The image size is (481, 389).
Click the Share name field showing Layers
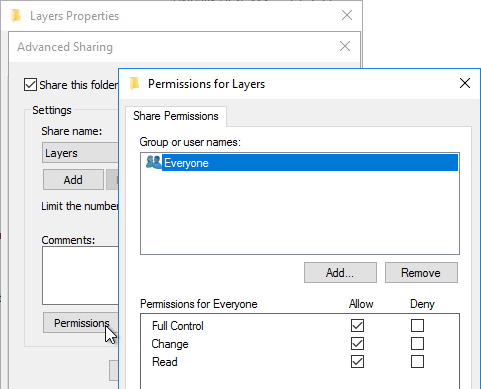click(x=80, y=153)
